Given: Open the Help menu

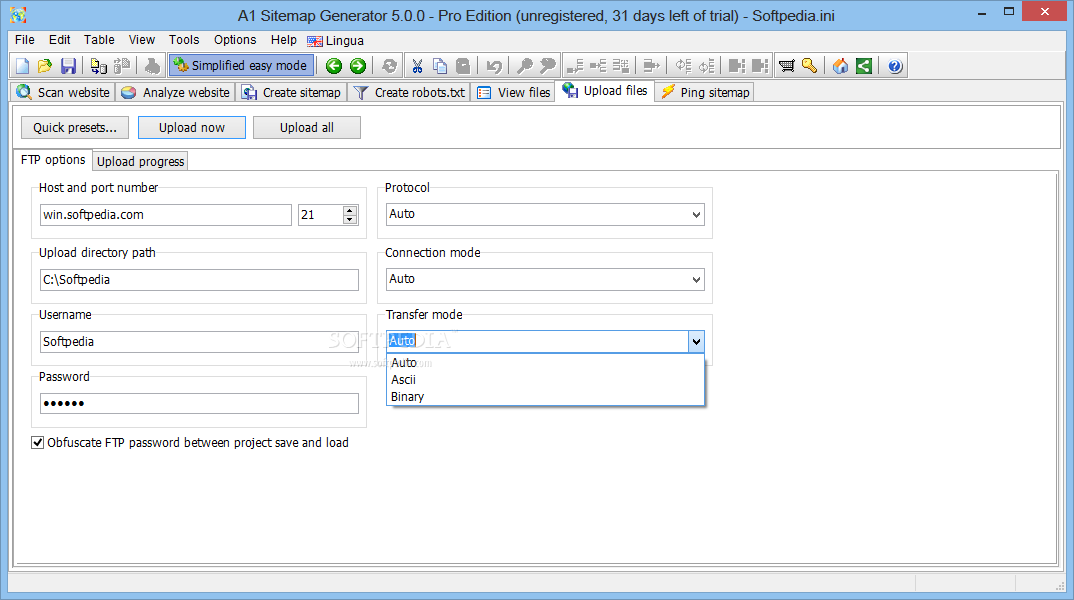Looking at the screenshot, I should click(x=284, y=40).
